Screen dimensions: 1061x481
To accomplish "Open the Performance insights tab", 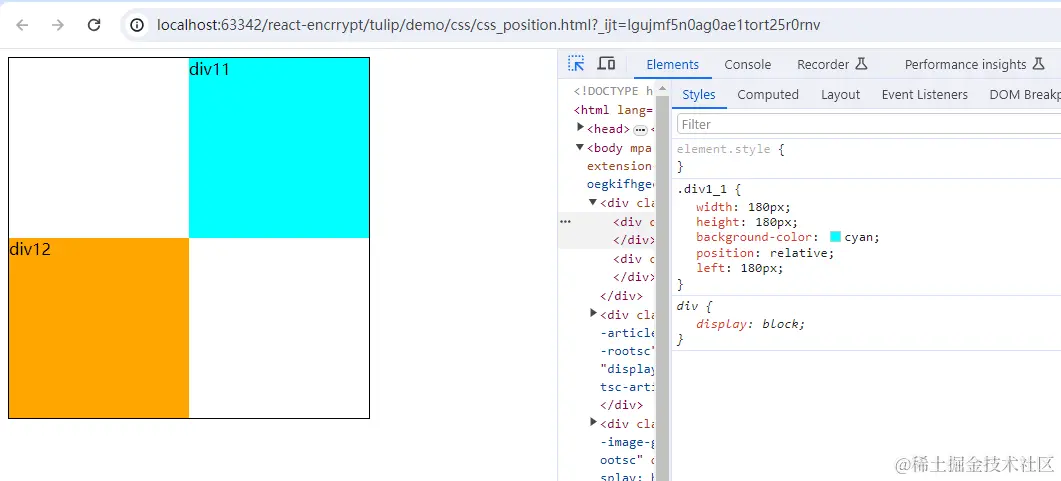I will pyautogui.click(x=966, y=64).
